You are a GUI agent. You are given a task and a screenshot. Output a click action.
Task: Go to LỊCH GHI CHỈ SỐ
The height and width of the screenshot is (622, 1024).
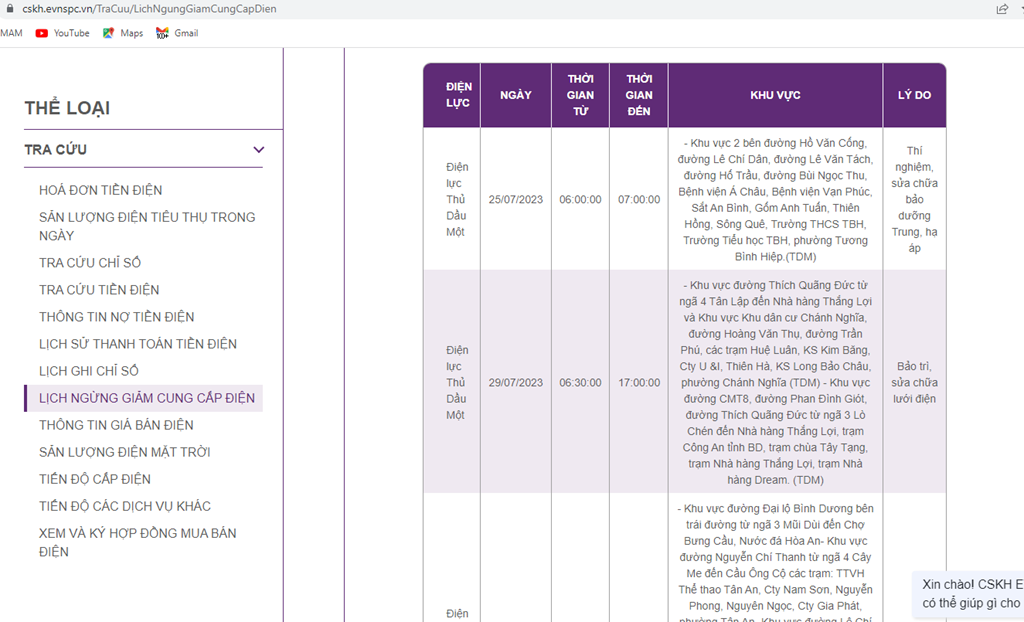[x=88, y=371]
